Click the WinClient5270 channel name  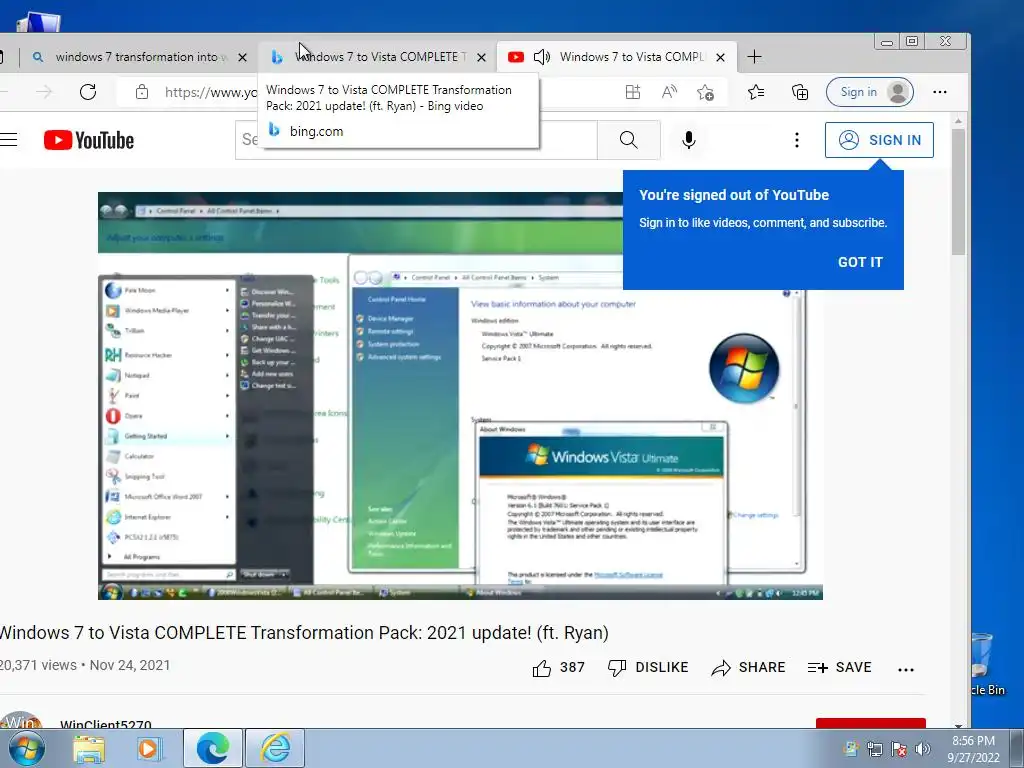tap(106, 724)
